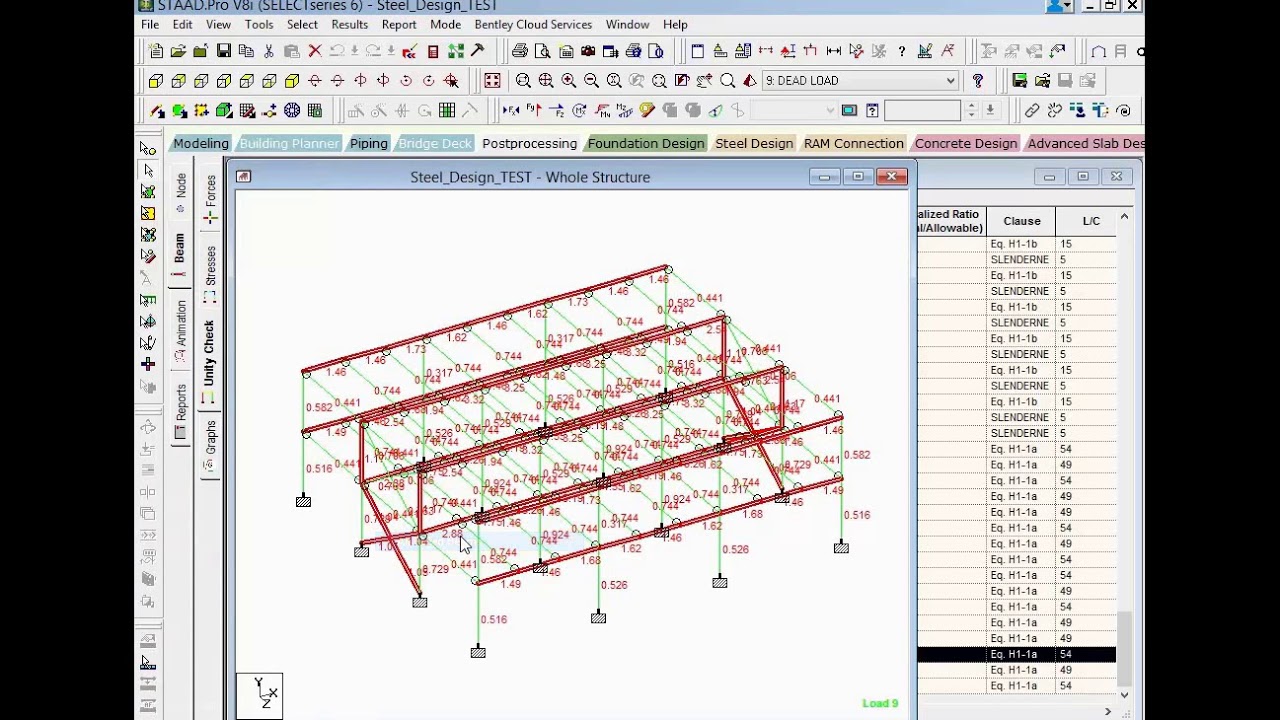Click the spinner arrows beside the blank field
The image size is (1280, 720).
click(971, 110)
